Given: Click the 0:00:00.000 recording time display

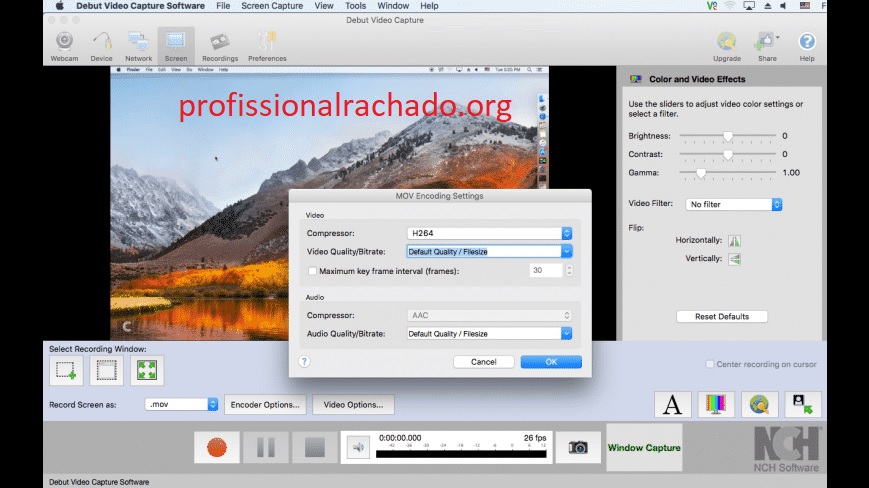Looking at the screenshot, I should pos(400,438).
